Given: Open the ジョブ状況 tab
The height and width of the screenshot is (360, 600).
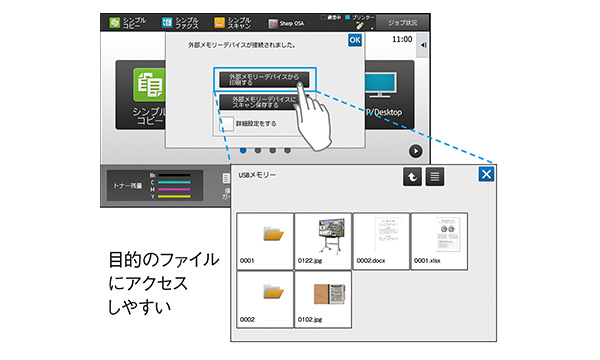Looking at the screenshot, I should tap(403, 23).
